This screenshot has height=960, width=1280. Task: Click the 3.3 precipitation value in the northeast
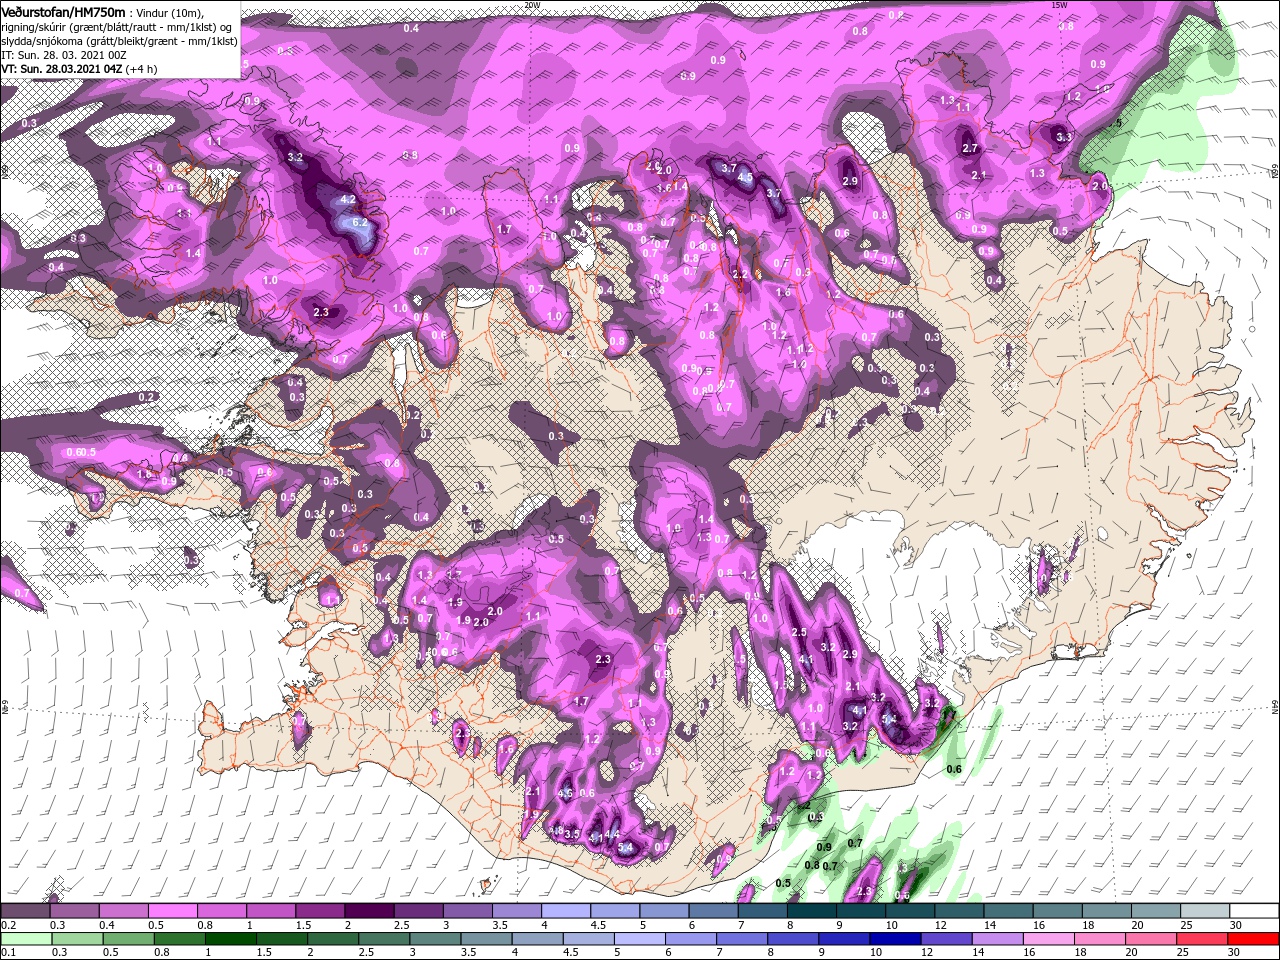(1064, 138)
